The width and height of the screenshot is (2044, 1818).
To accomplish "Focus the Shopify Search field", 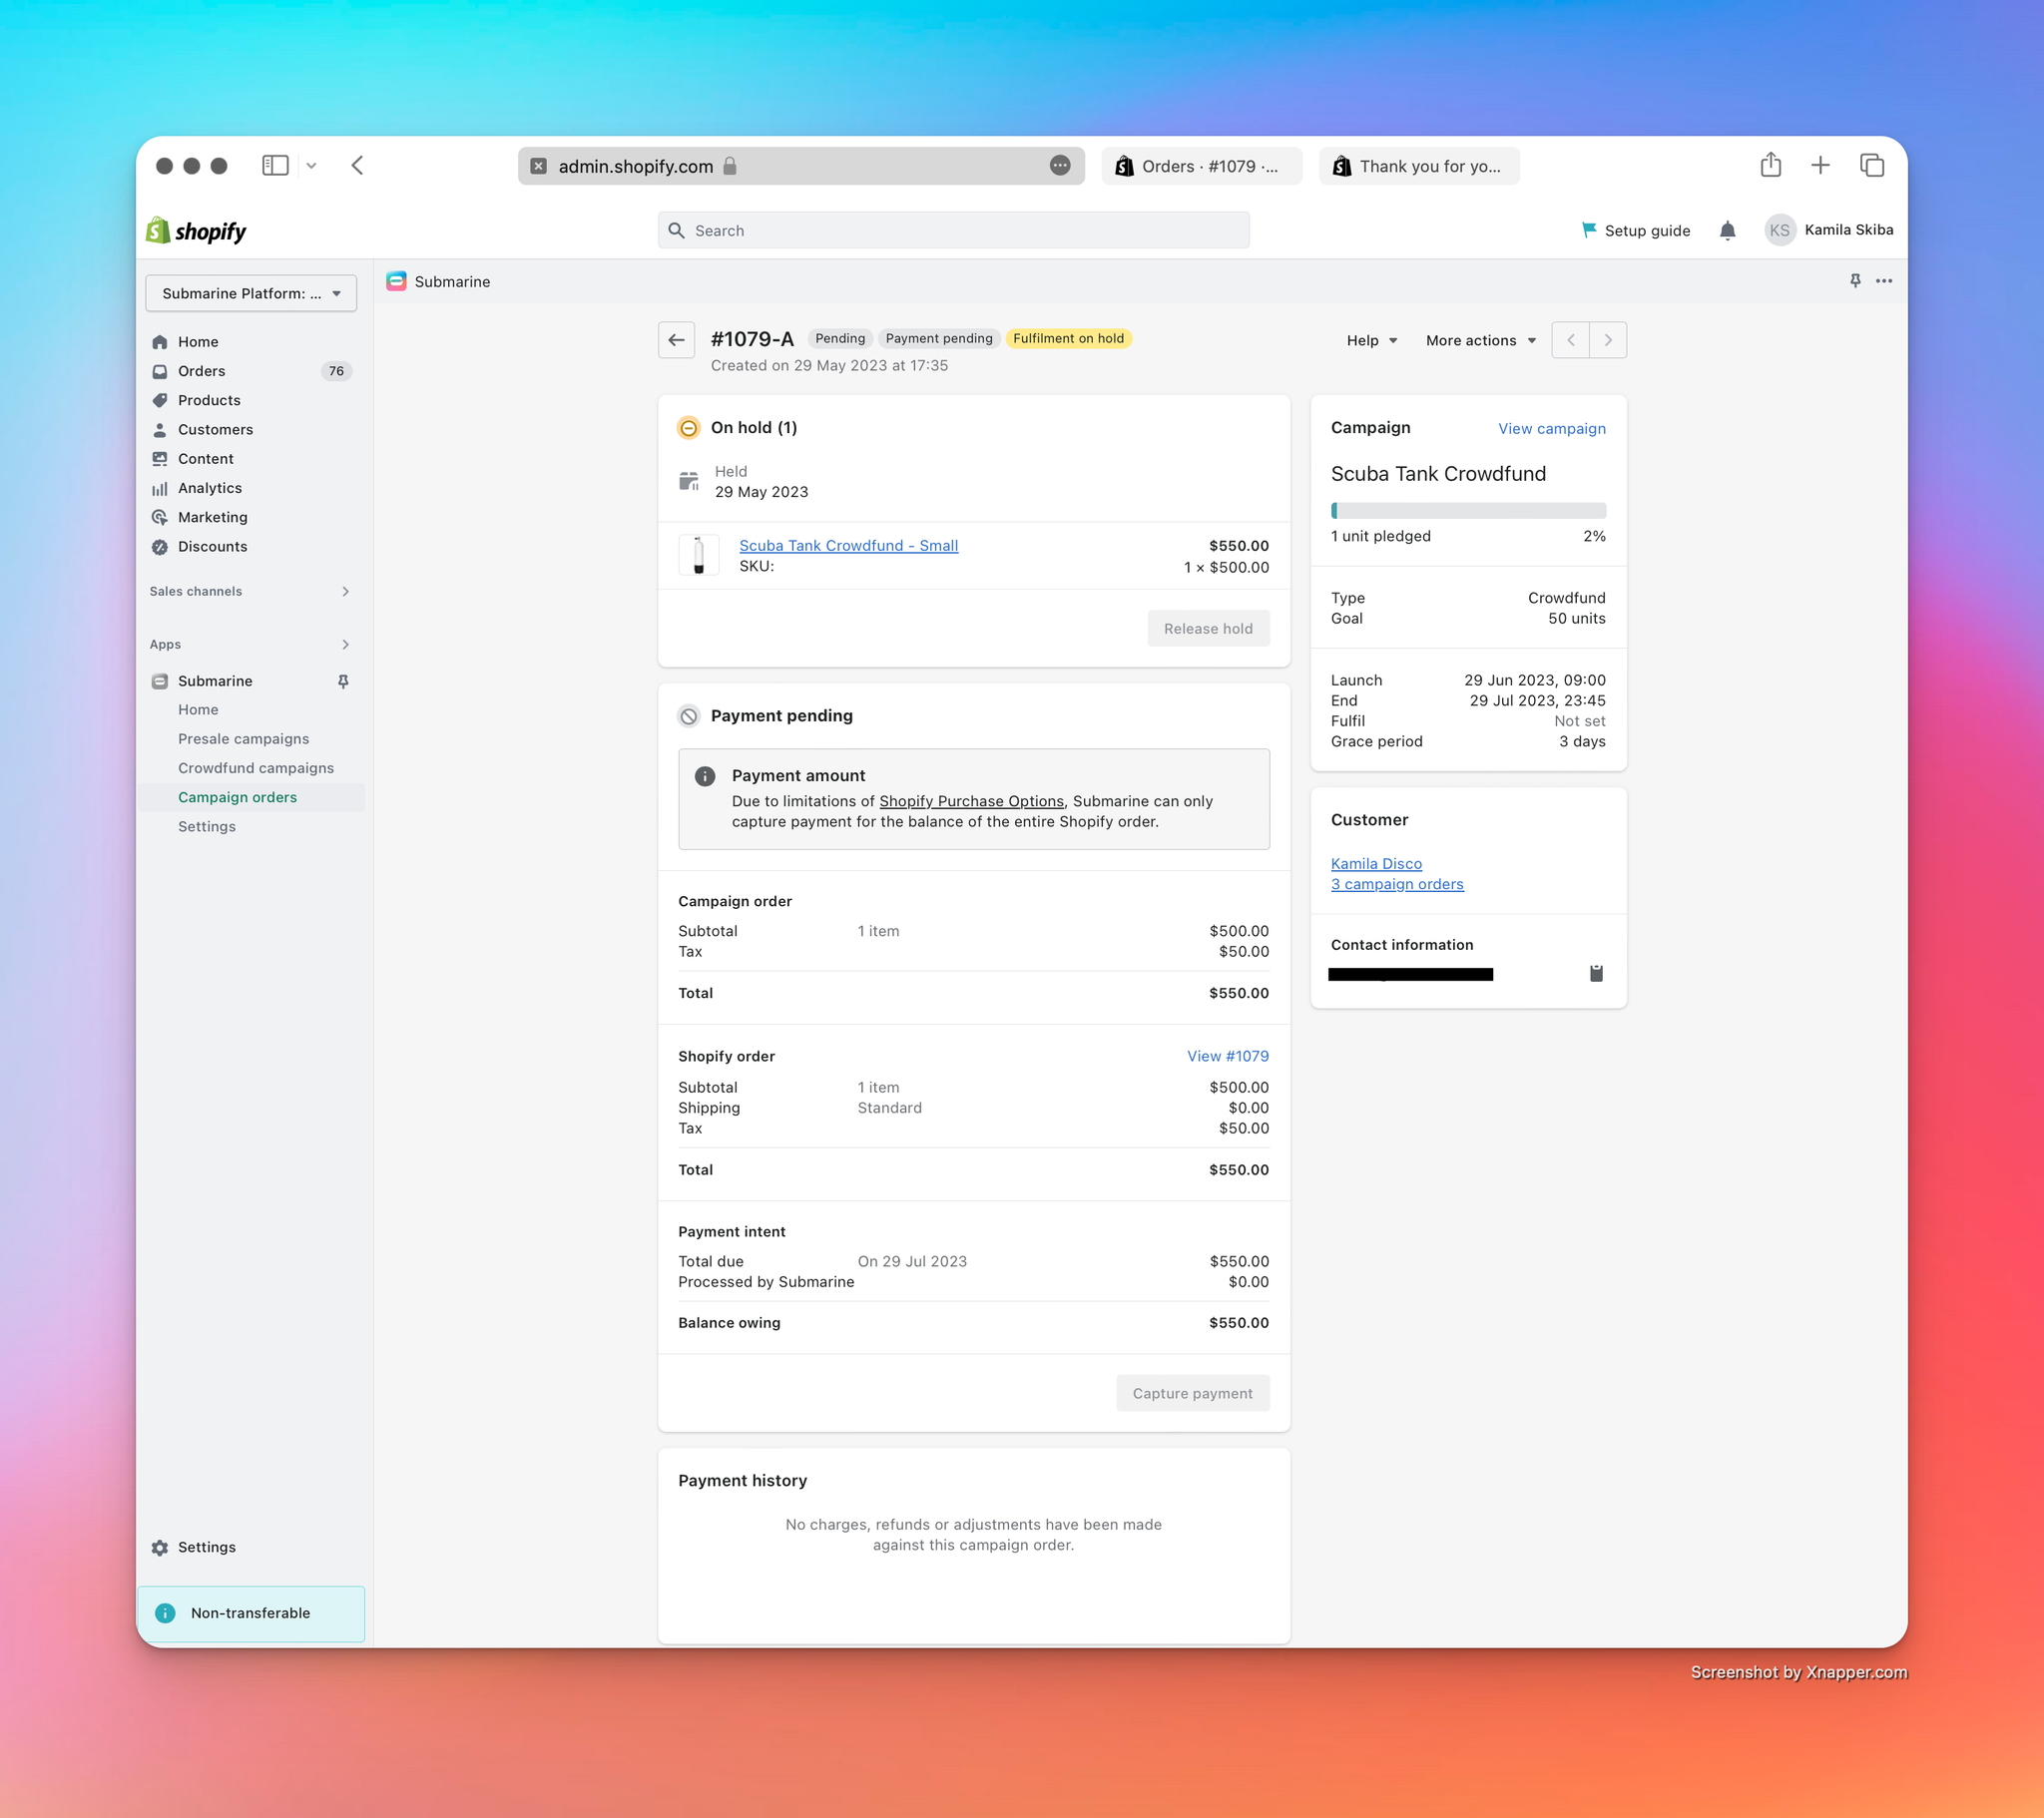I will 953,230.
